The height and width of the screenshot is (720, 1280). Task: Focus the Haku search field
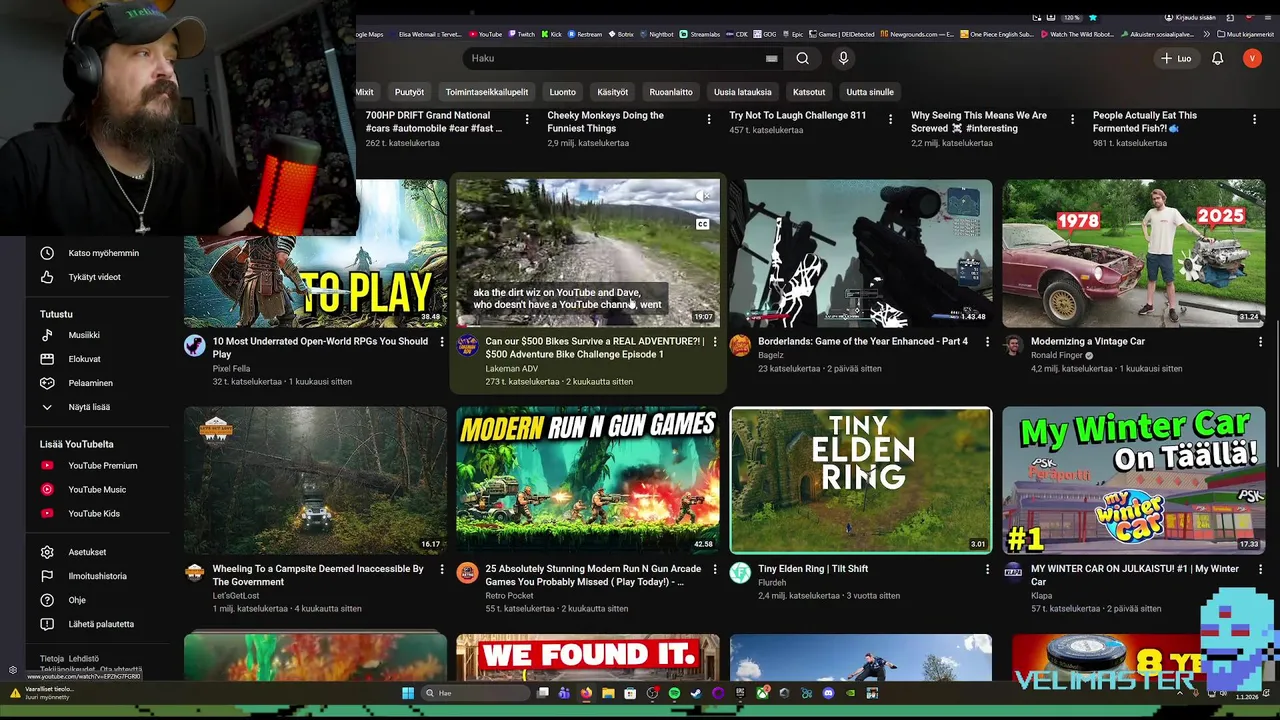[615, 58]
